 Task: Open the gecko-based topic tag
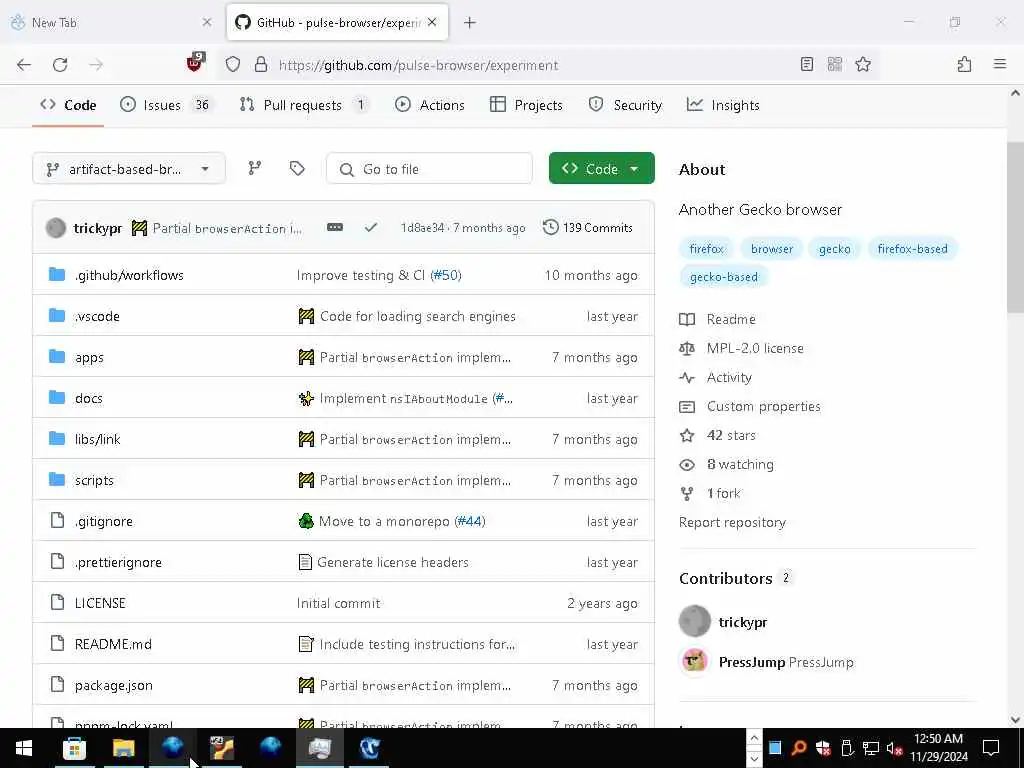click(x=724, y=277)
